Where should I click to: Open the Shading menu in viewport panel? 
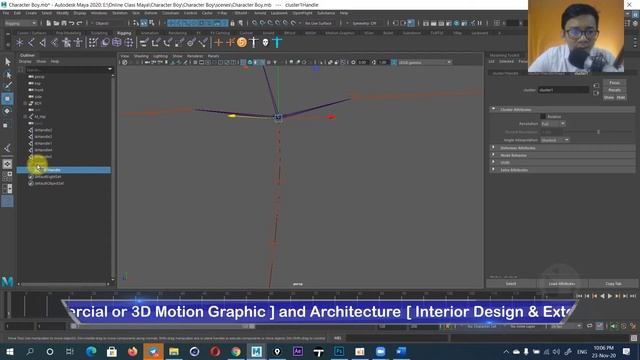pos(141,56)
